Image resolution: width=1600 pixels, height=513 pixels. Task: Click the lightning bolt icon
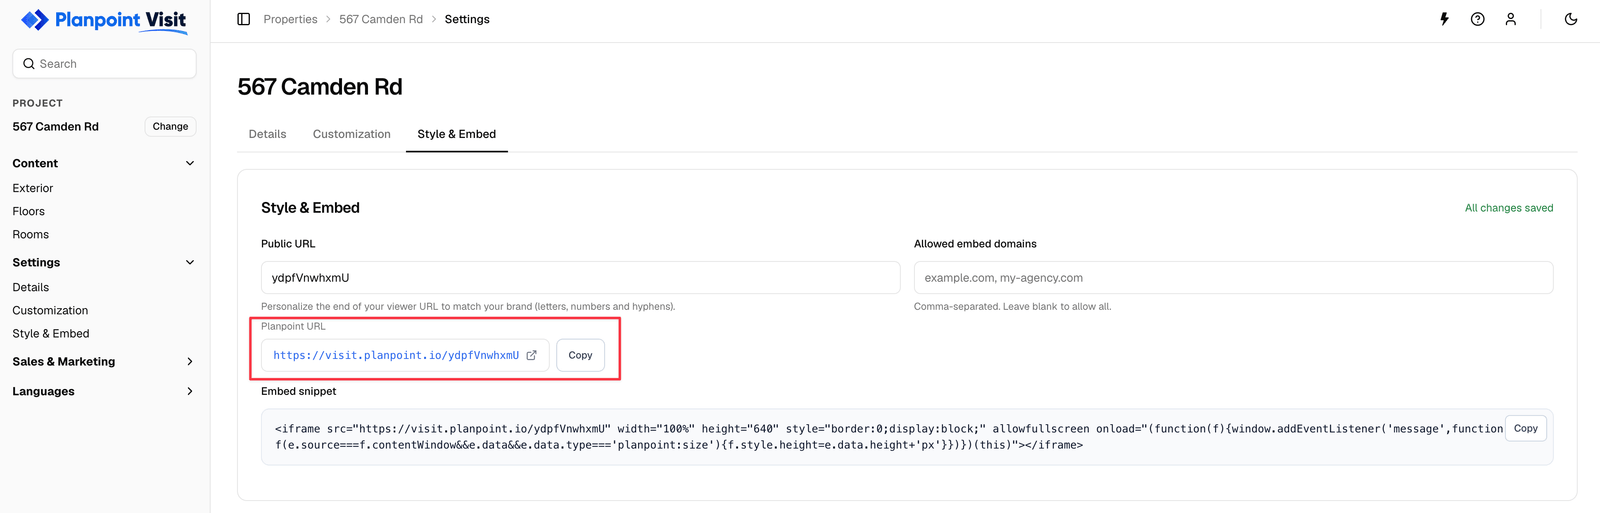1444,19
